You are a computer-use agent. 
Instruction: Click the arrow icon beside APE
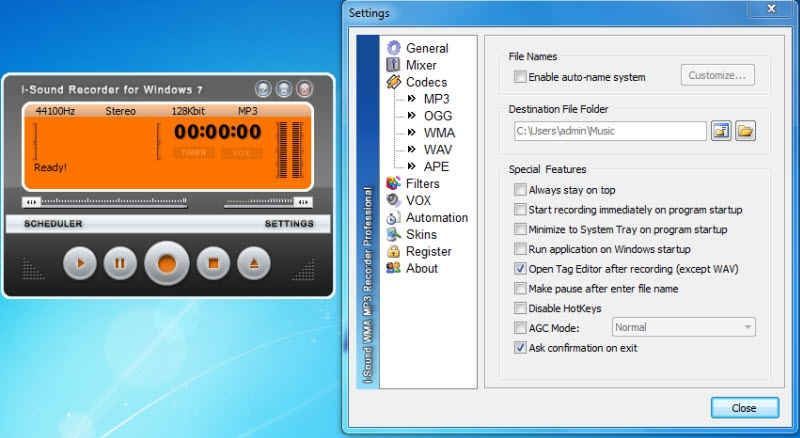tap(412, 166)
